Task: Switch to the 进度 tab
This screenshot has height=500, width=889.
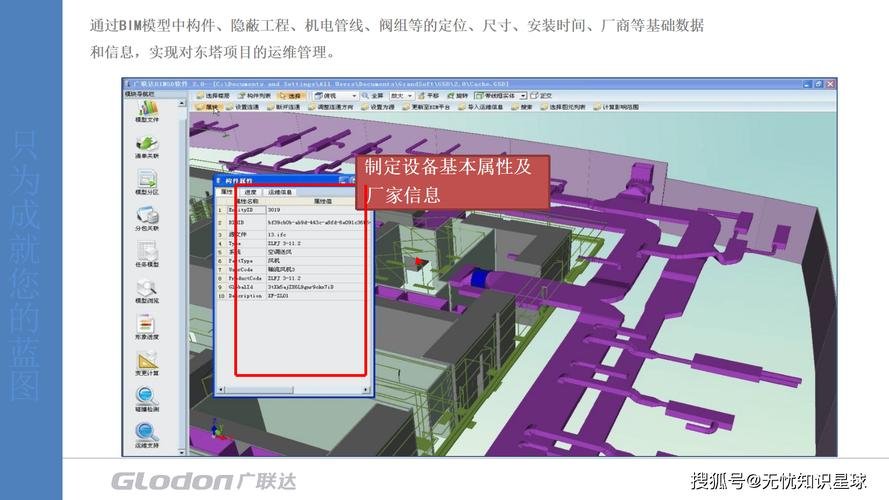Action: point(251,191)
